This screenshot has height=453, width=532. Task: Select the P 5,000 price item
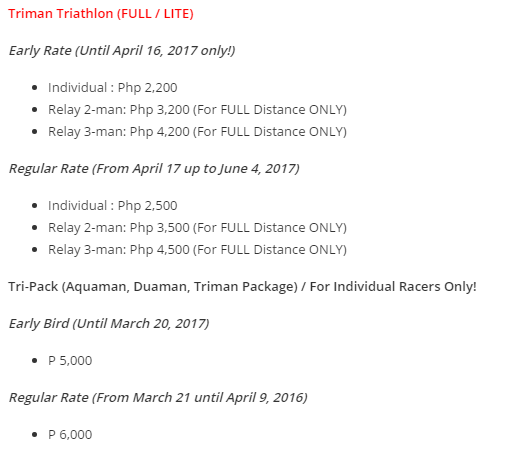coord(70,361)
